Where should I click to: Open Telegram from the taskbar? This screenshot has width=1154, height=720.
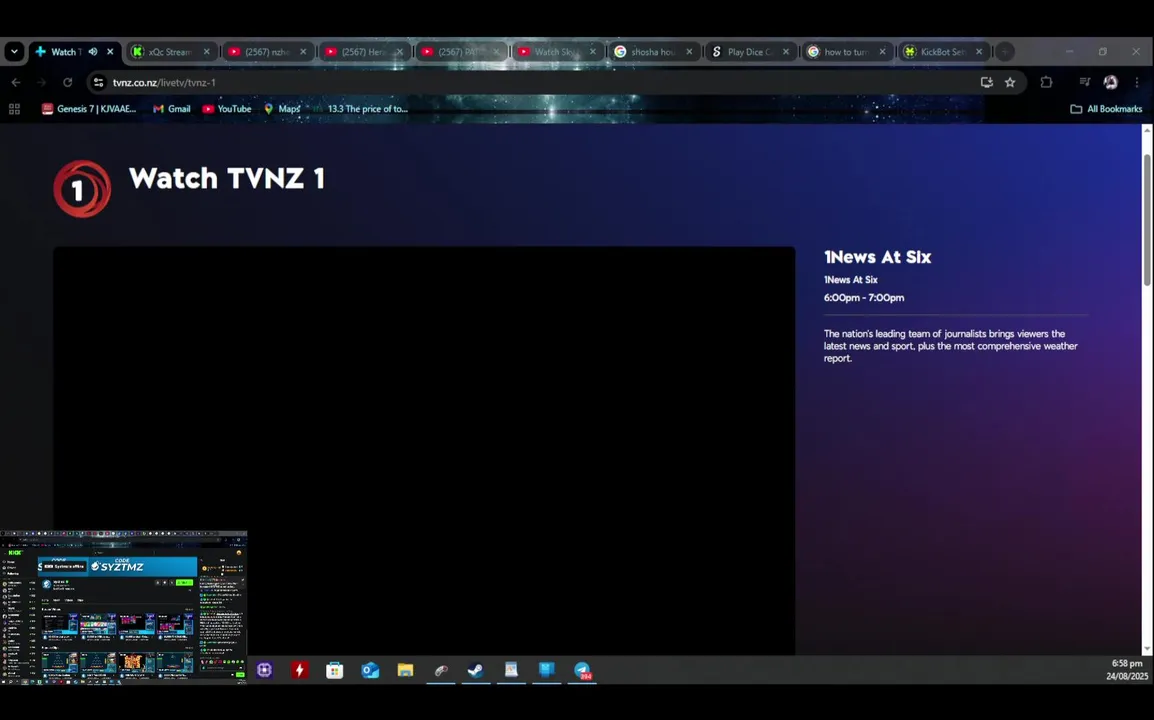click(582, 670)
